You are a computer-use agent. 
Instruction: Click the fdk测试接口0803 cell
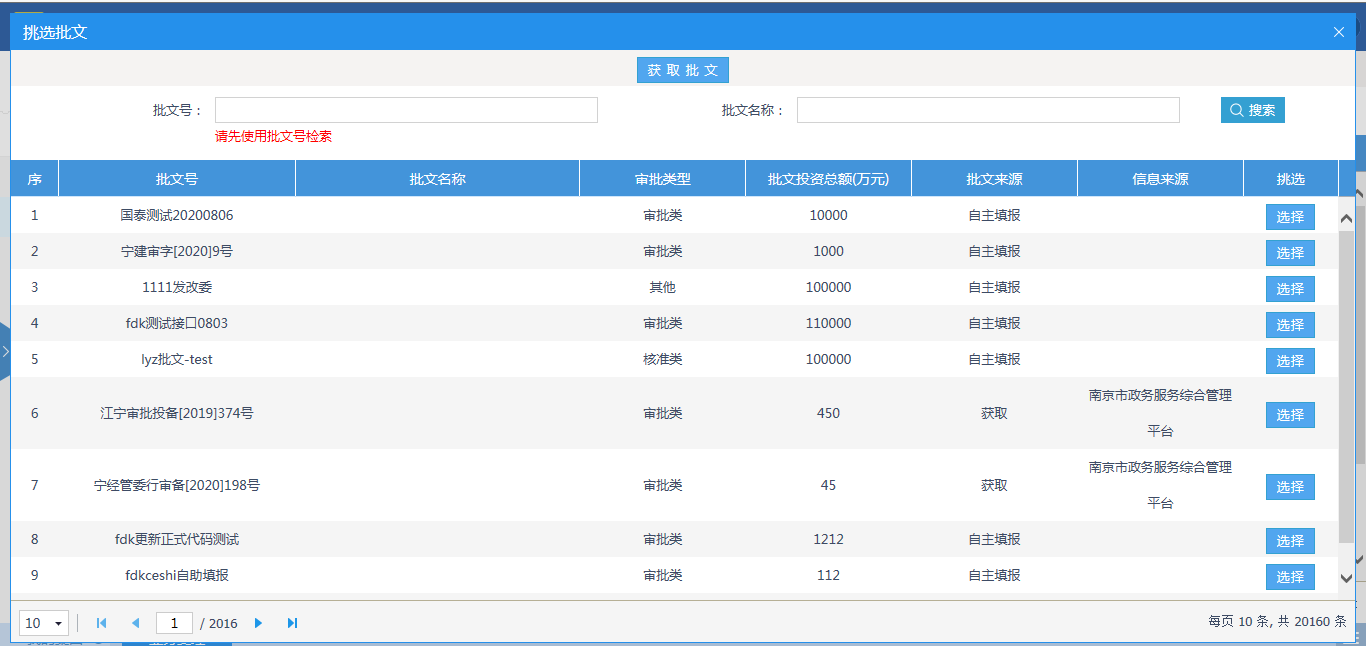point(177,323)
